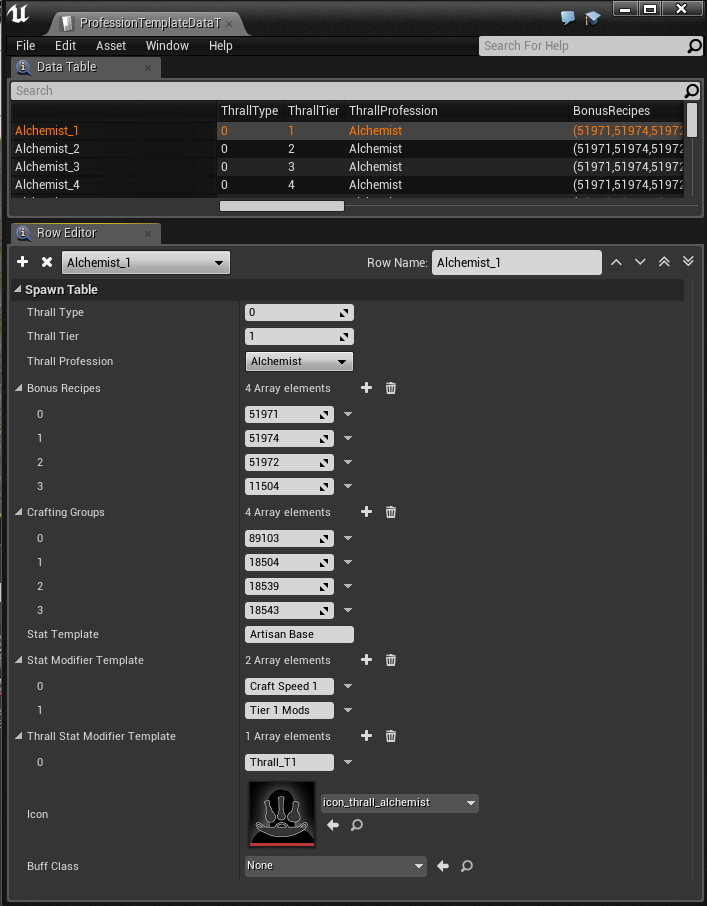Viewport: 707px width, 906px height.
Task: Jump to last row with double-down arrow
Action: click(x=688, y=262)
